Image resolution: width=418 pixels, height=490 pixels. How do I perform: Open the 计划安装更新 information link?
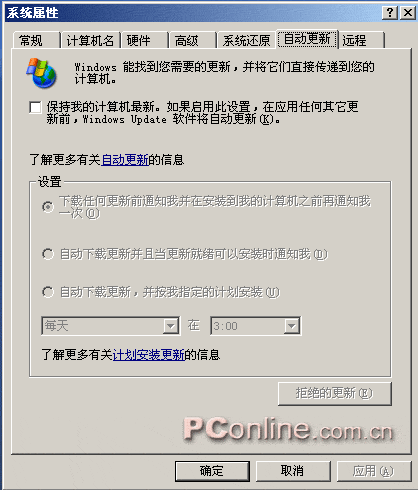[149, 355]
